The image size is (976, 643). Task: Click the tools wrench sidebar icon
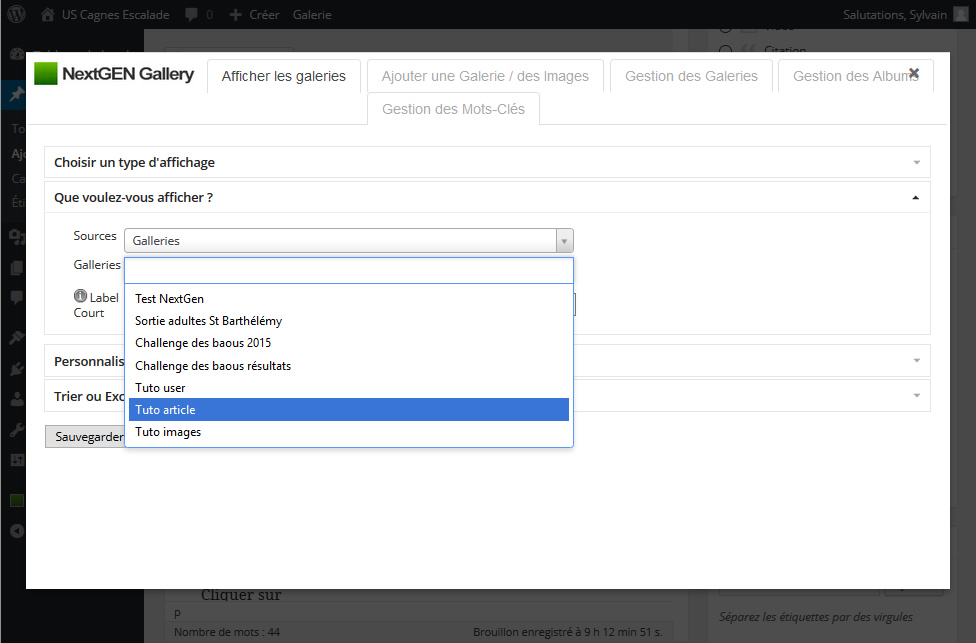(17, 429)
